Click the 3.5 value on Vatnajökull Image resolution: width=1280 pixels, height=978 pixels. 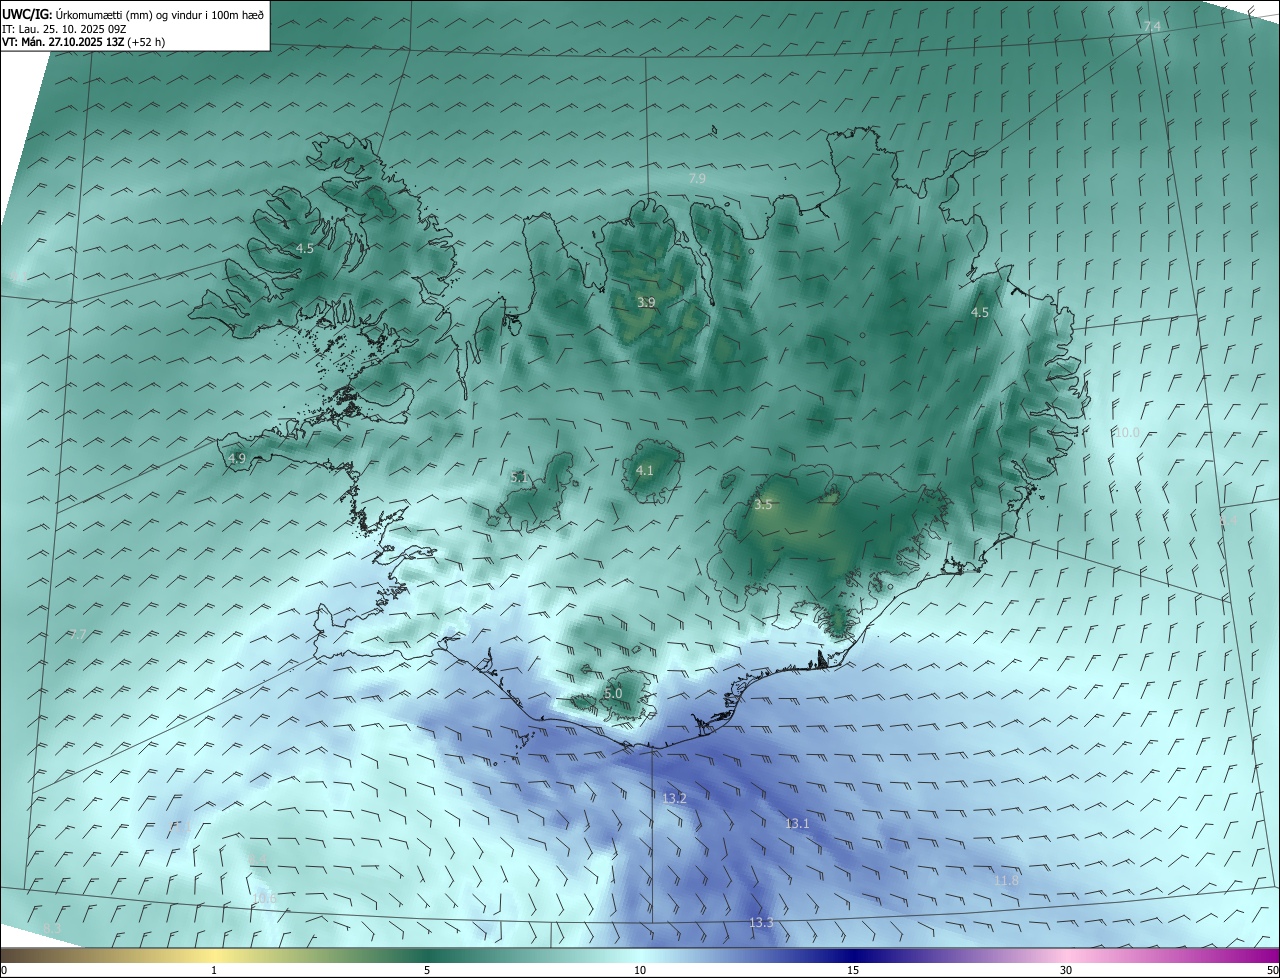pos(763,505)
